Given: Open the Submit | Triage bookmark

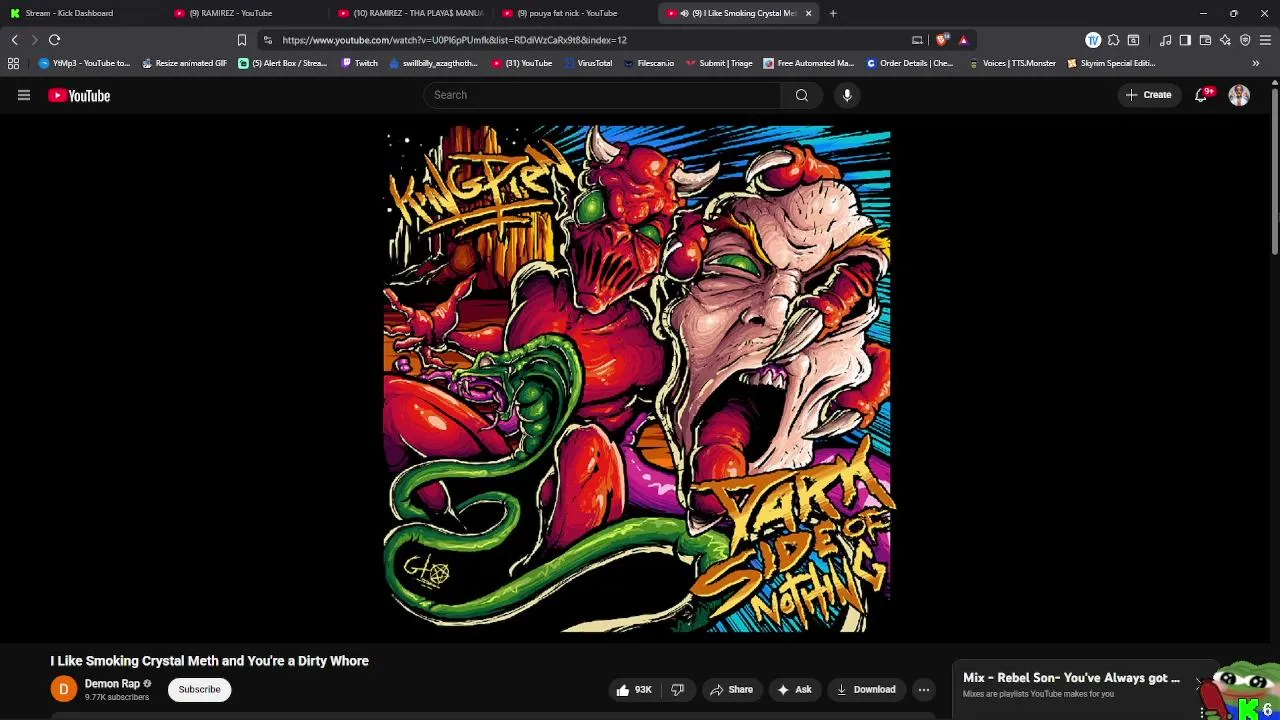Looking at the screenshot, I should tap(718, 63).
